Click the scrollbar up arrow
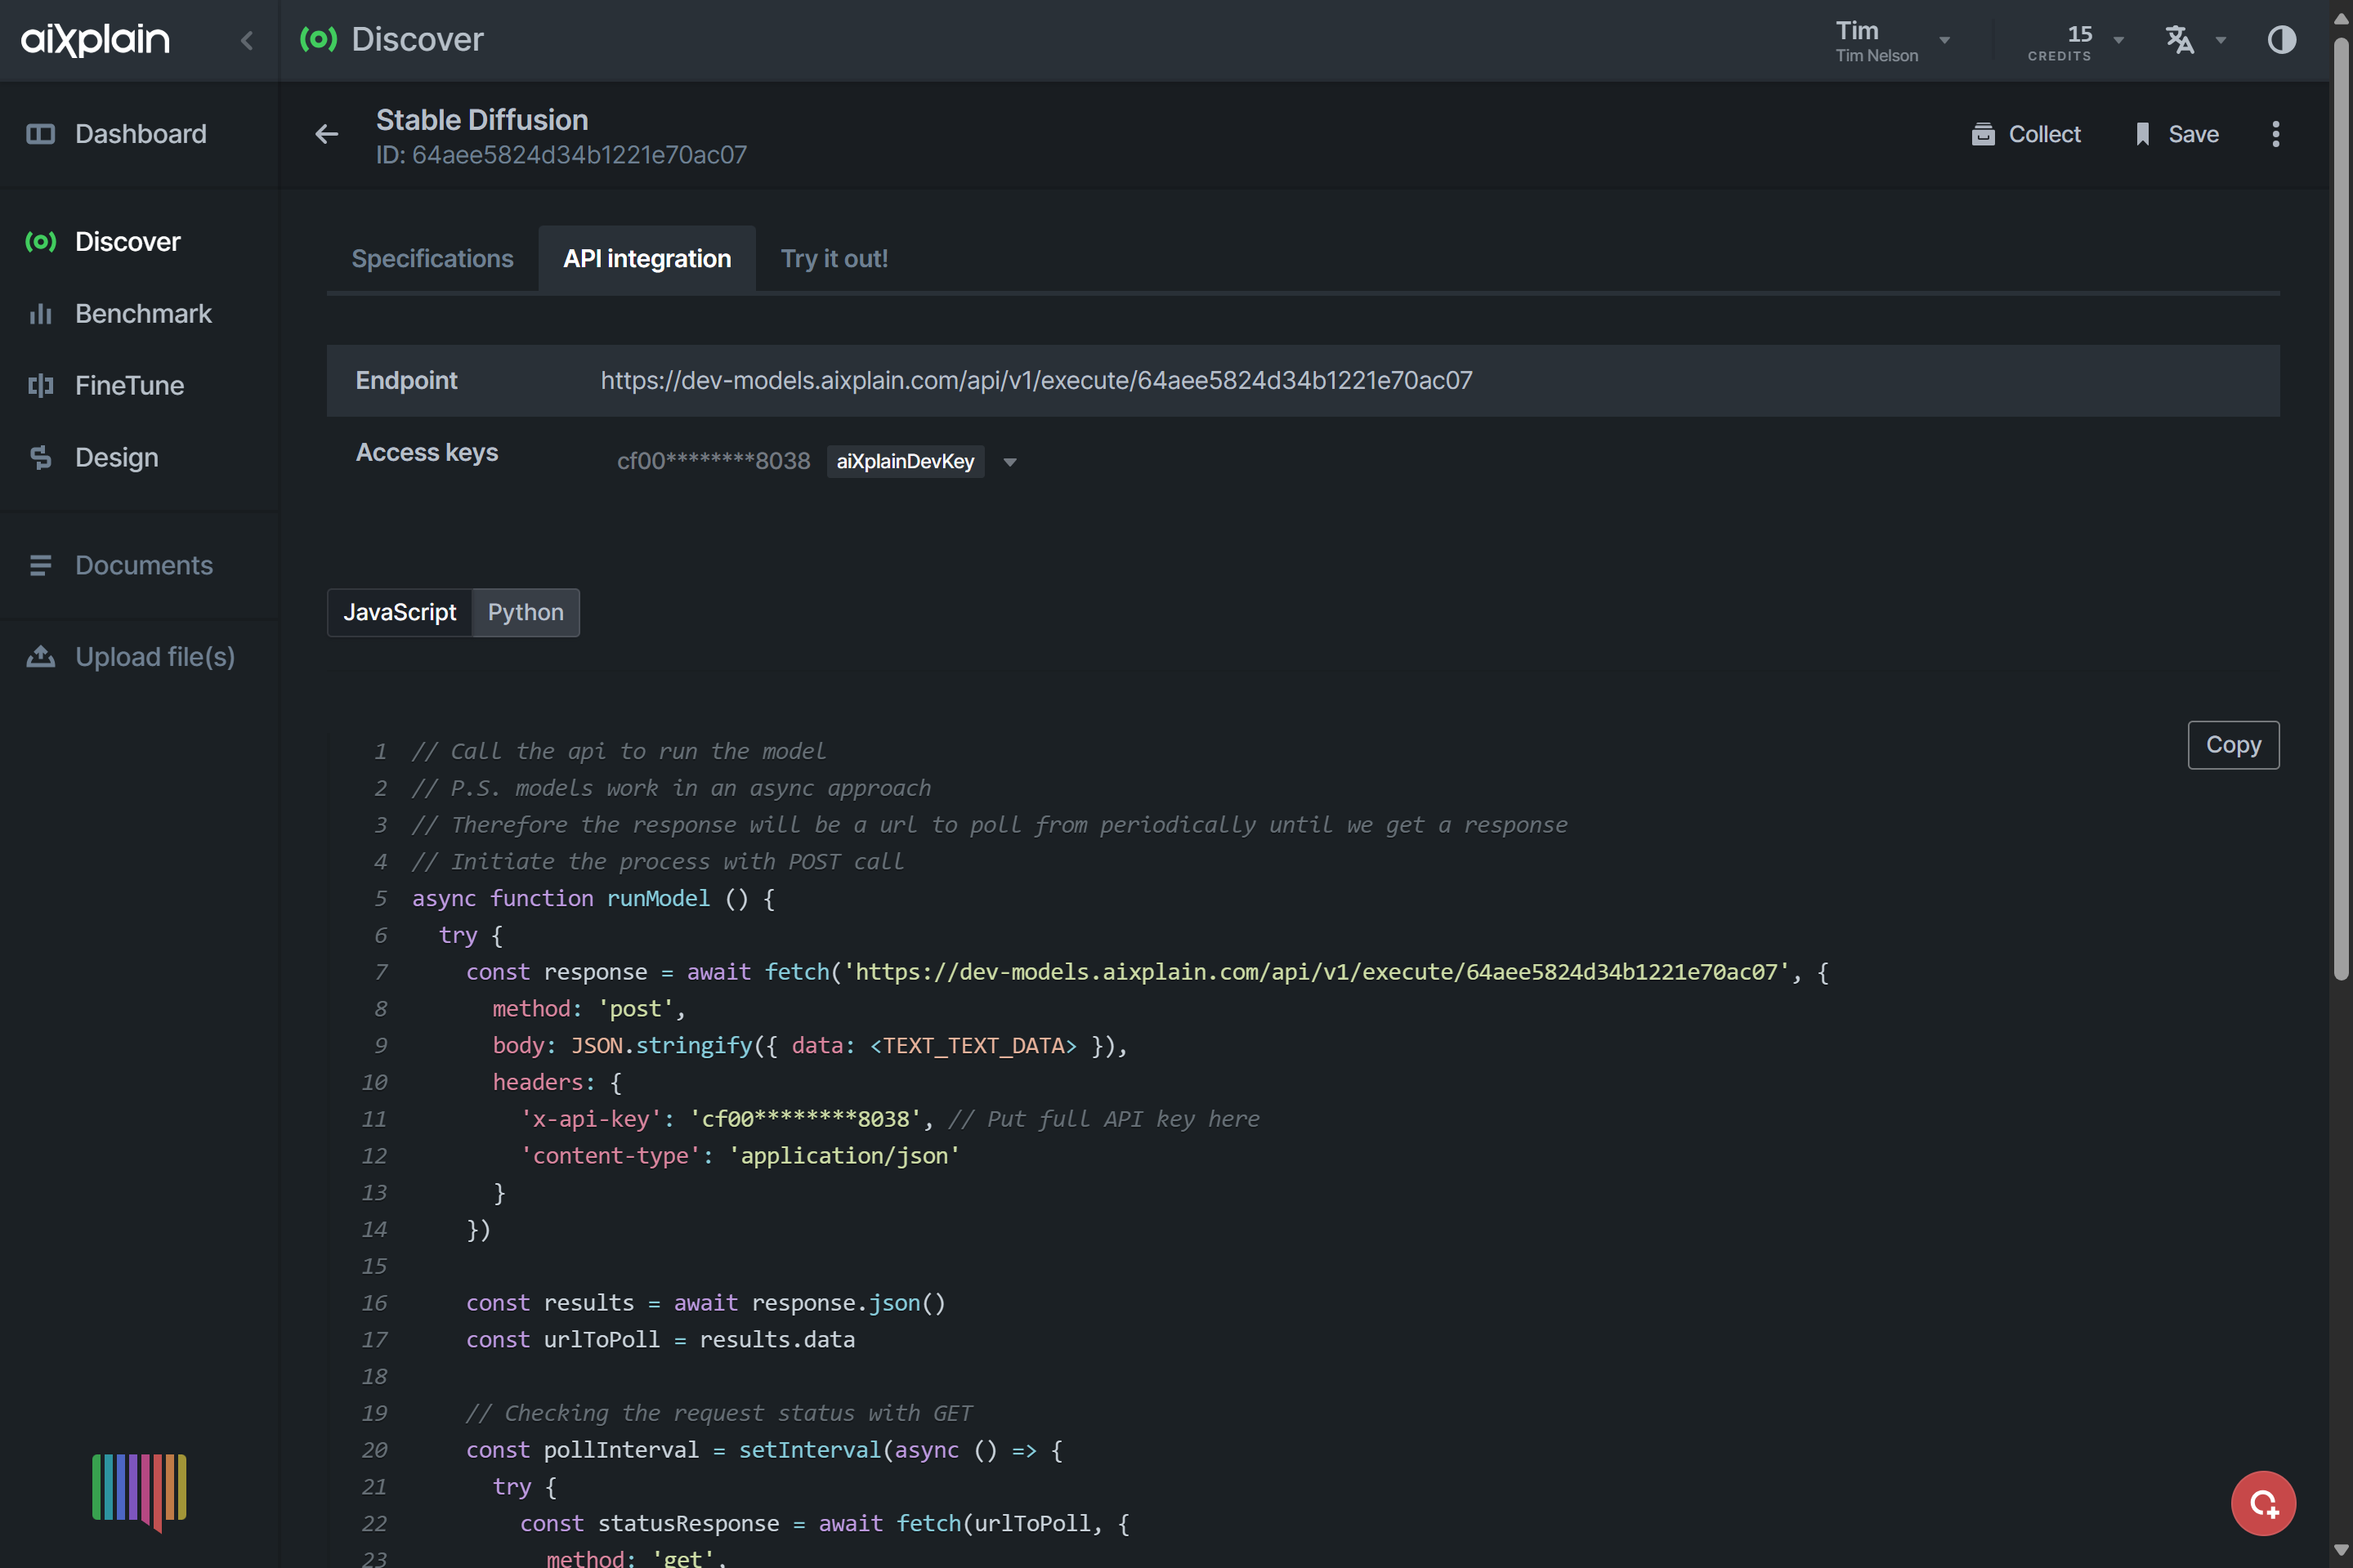The image size is (2353, 1568). 2341,18
